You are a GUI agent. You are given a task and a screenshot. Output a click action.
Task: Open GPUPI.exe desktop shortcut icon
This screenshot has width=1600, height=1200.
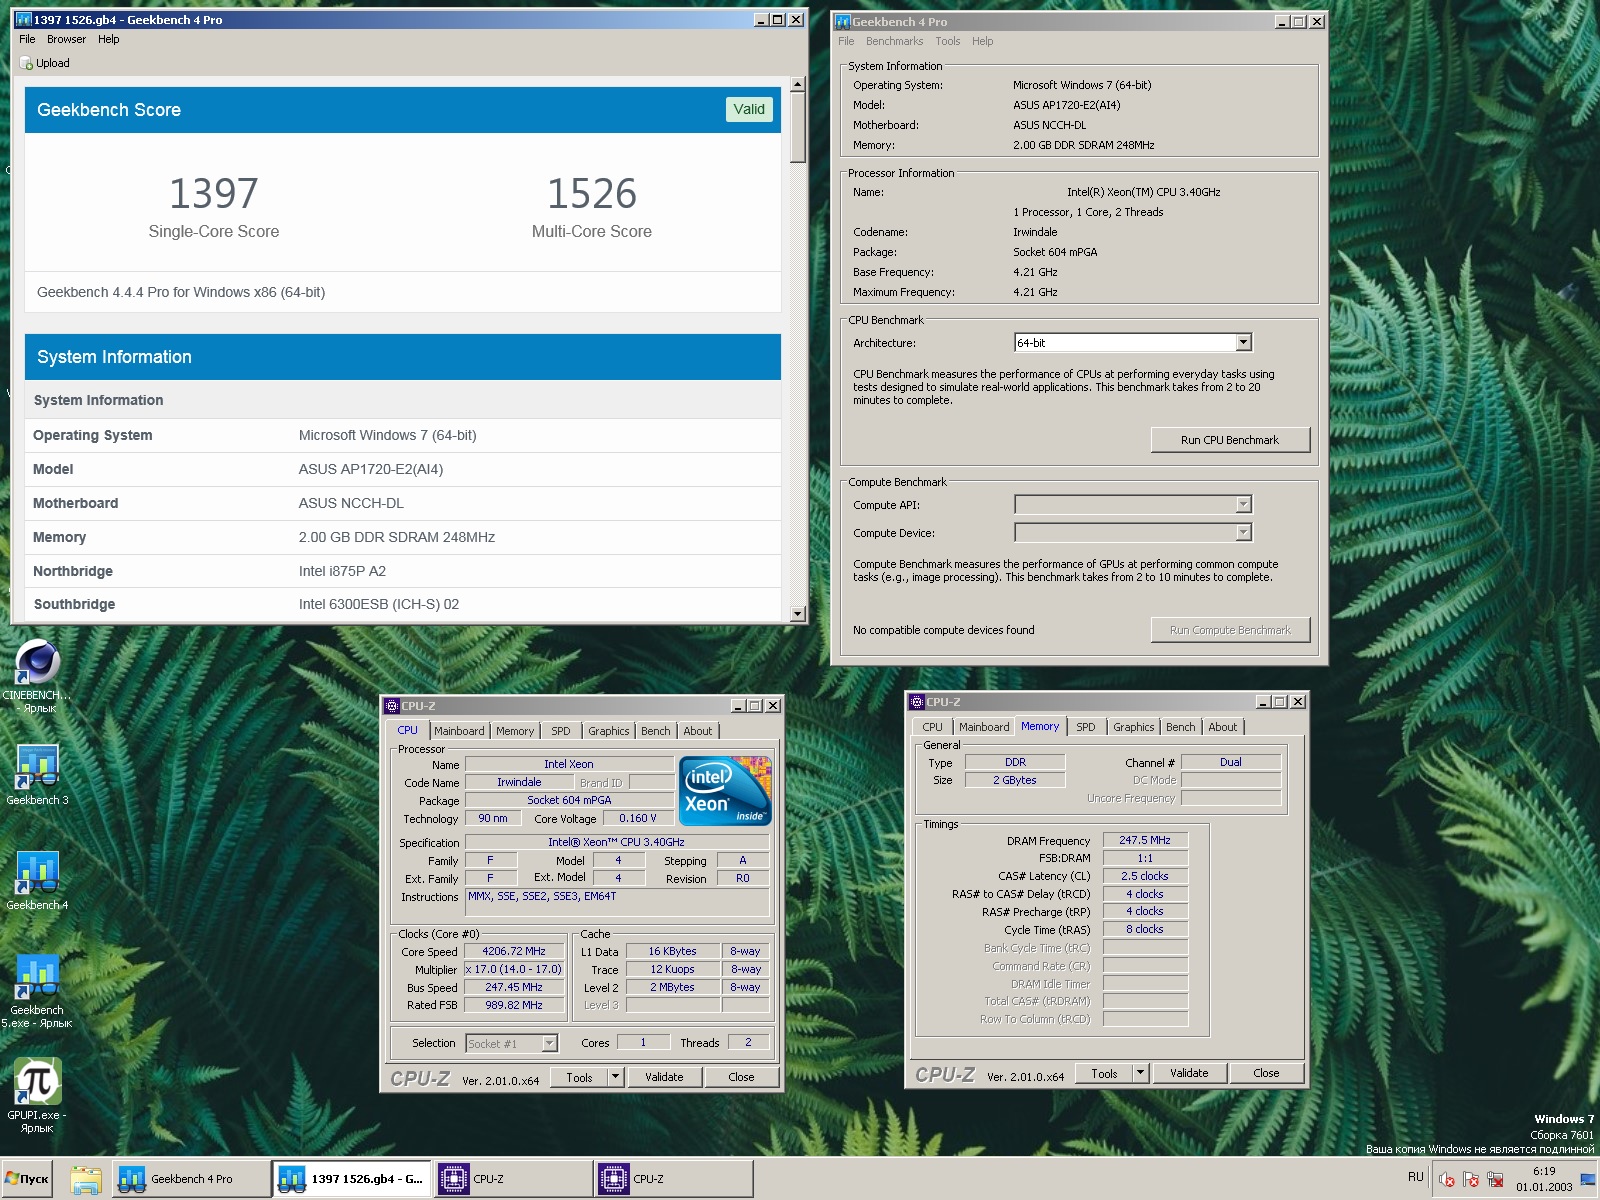pos(38,1083)
